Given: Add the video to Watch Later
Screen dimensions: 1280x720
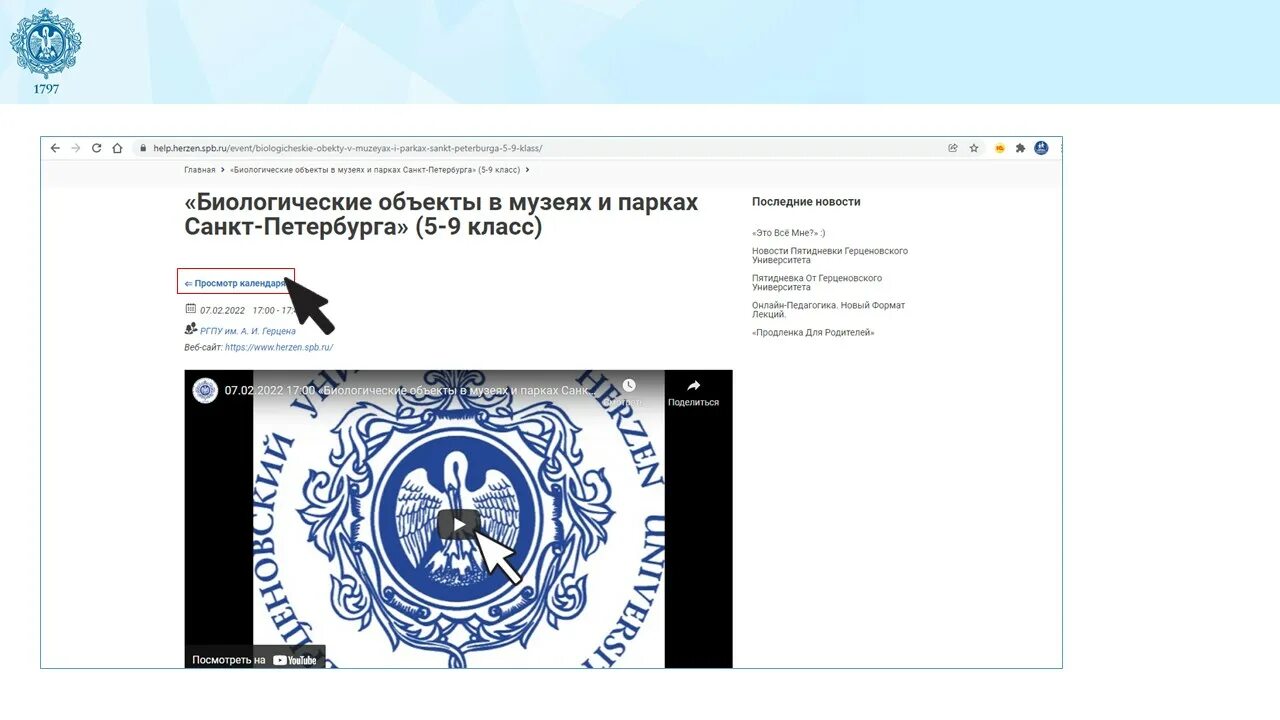Looking at the screenshot, I should [629, 384].
